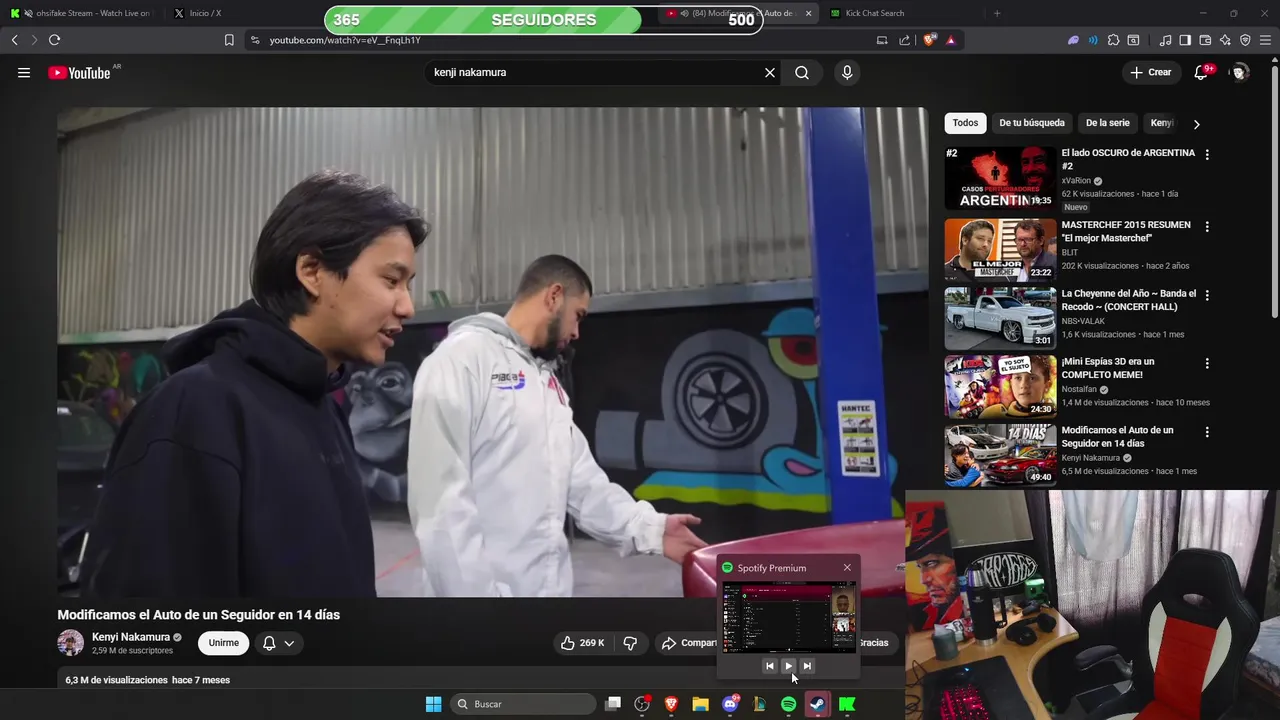Open Windows Start menu

pyautogui.click(x=433, y=704)
